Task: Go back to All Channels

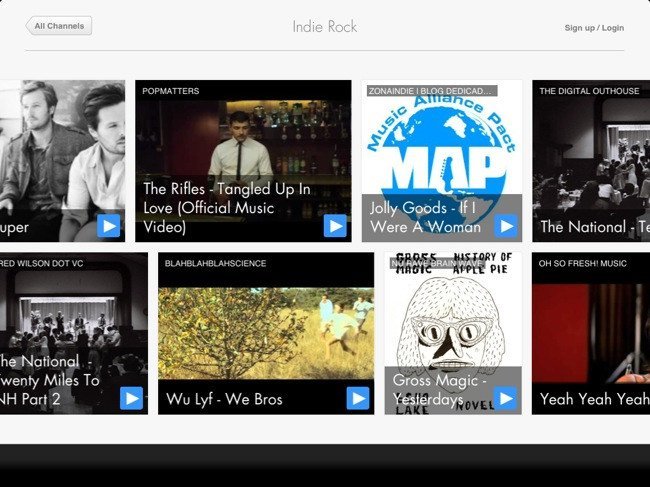Action: point(58,26)
